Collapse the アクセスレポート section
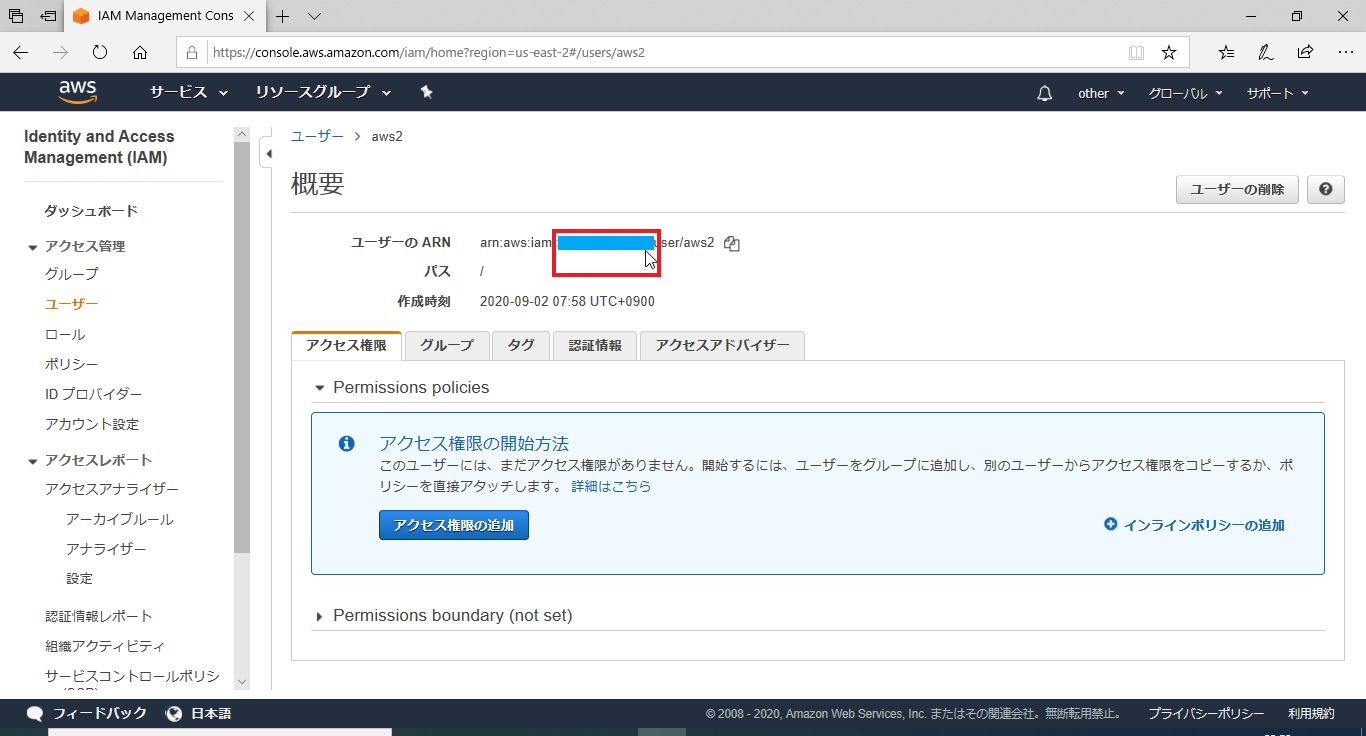 33,461
